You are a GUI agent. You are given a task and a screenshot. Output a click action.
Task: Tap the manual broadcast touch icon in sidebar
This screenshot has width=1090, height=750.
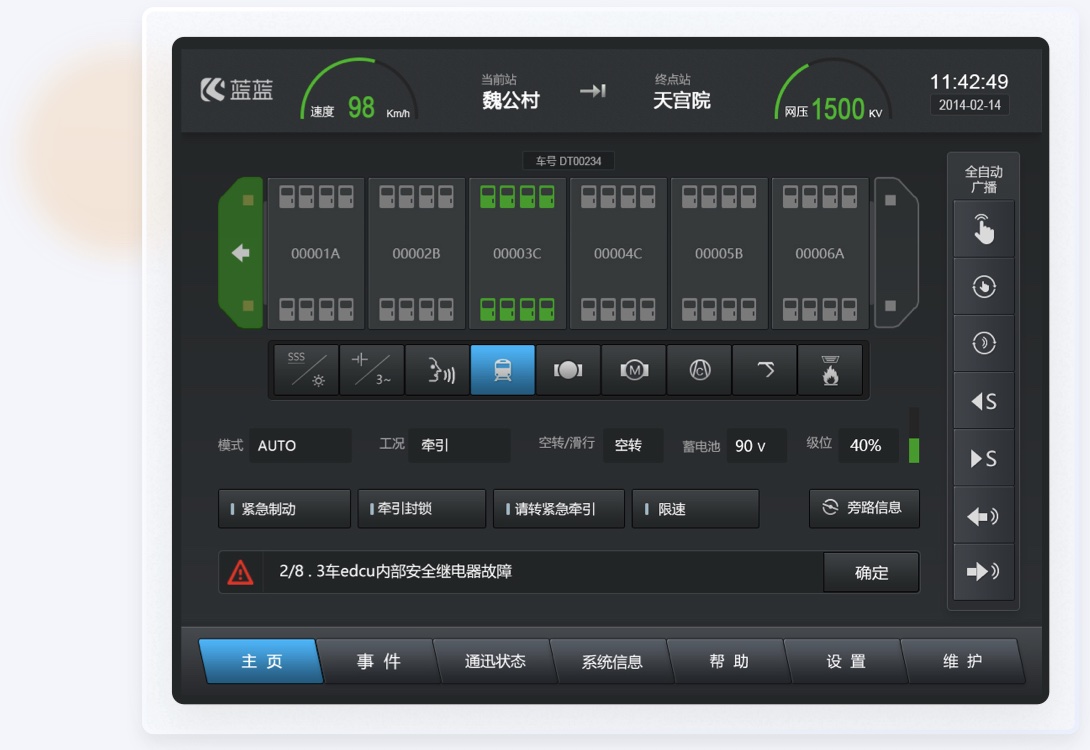[x=983, y=228]
